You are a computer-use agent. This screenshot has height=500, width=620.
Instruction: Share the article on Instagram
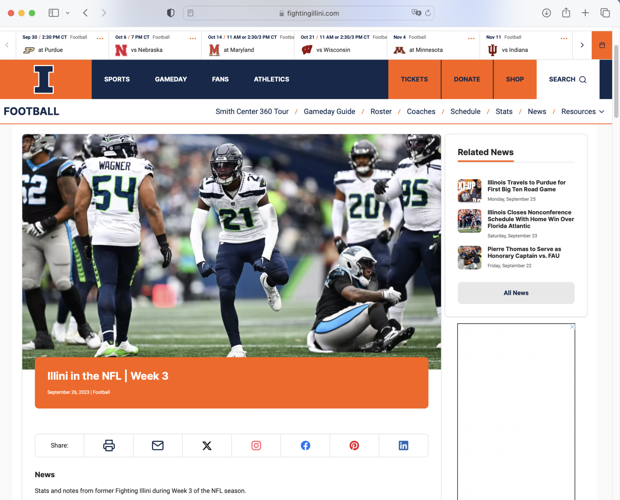click(x=256, y=445)
